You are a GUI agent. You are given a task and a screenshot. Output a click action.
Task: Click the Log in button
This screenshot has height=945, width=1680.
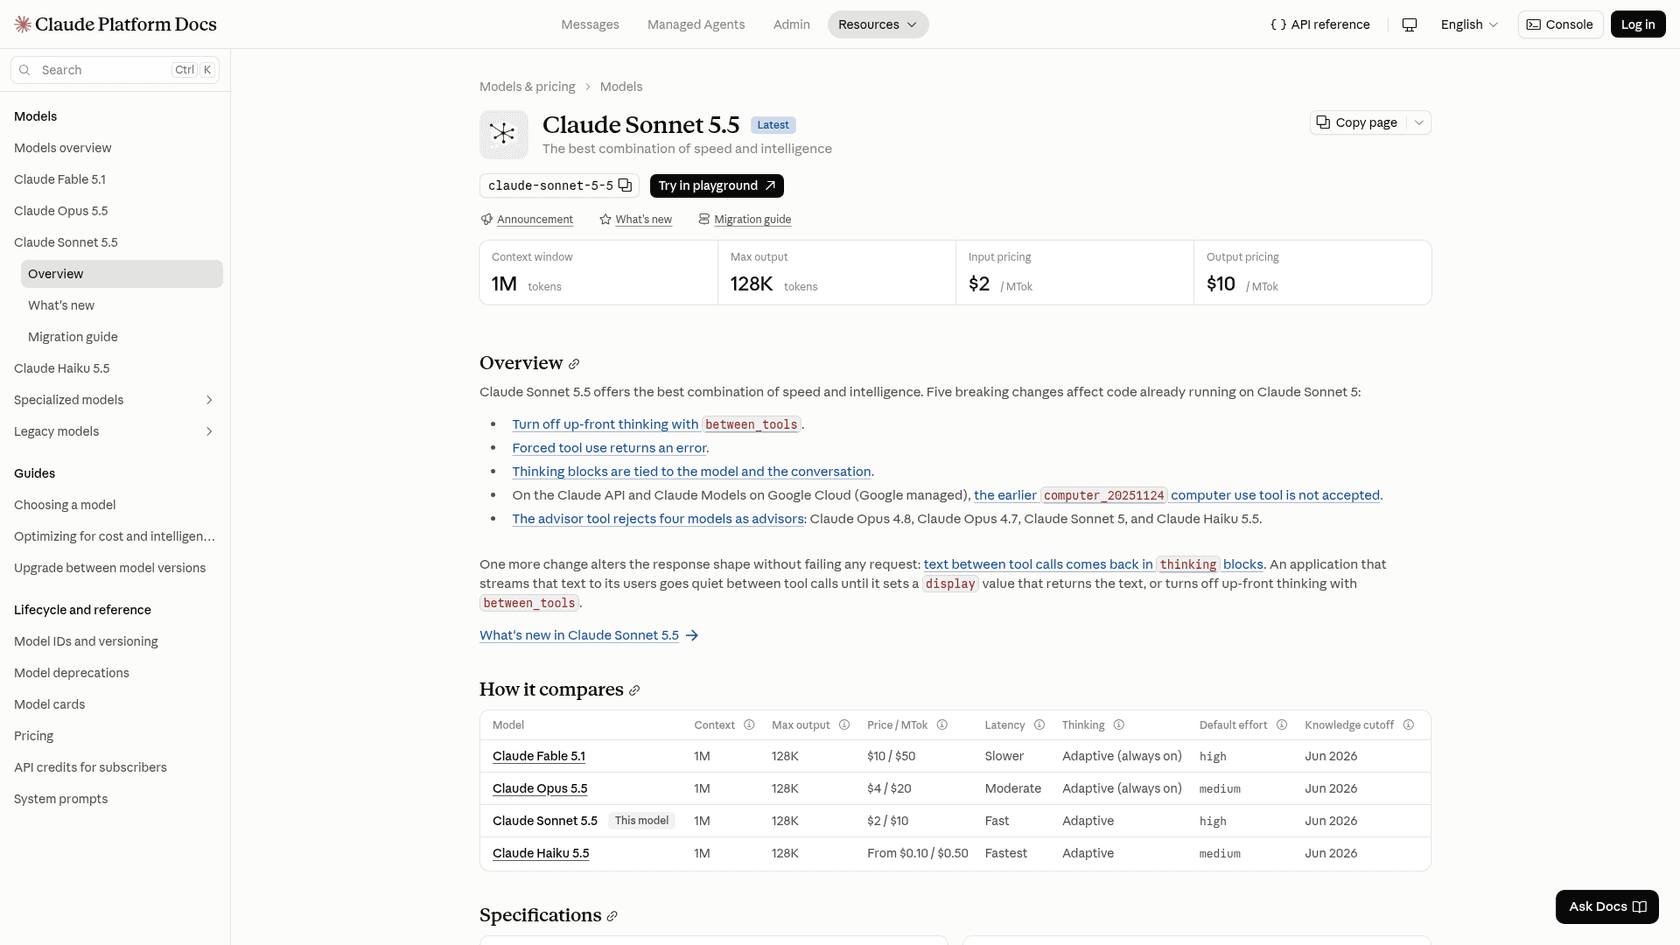click(x=1638, y=24)
